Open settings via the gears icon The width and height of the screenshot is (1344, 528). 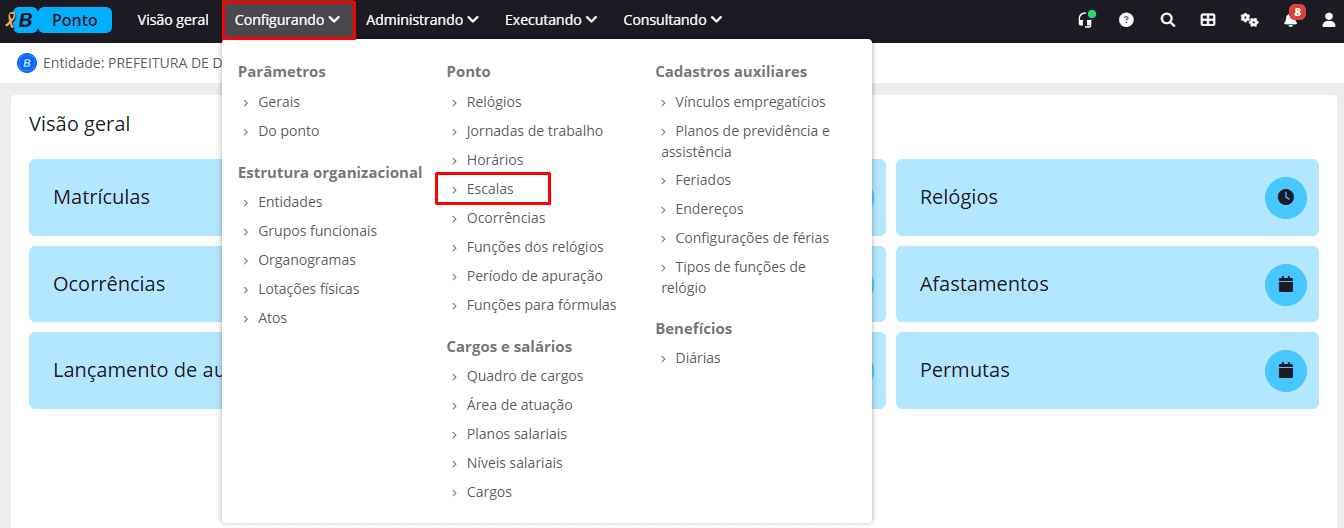click(x=1249, y=20)
